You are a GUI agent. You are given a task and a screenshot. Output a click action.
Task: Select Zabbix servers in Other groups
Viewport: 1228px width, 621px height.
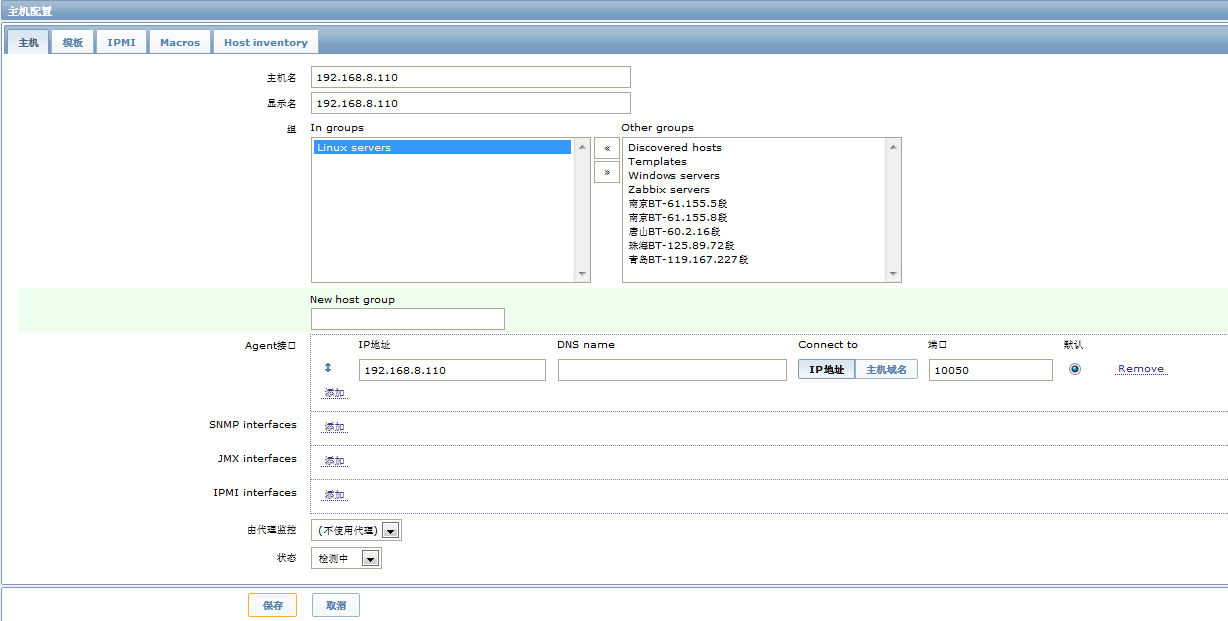pos(668,189)
